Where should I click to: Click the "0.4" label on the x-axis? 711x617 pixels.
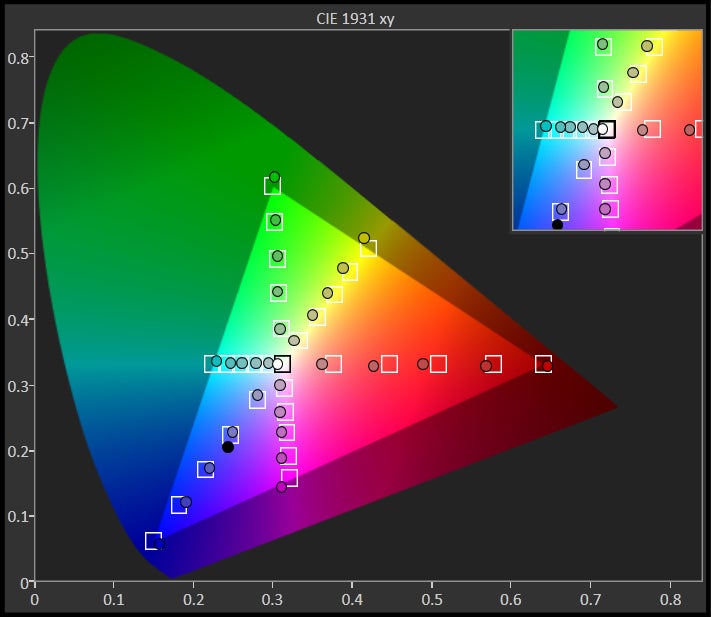[x=352, y=600]
